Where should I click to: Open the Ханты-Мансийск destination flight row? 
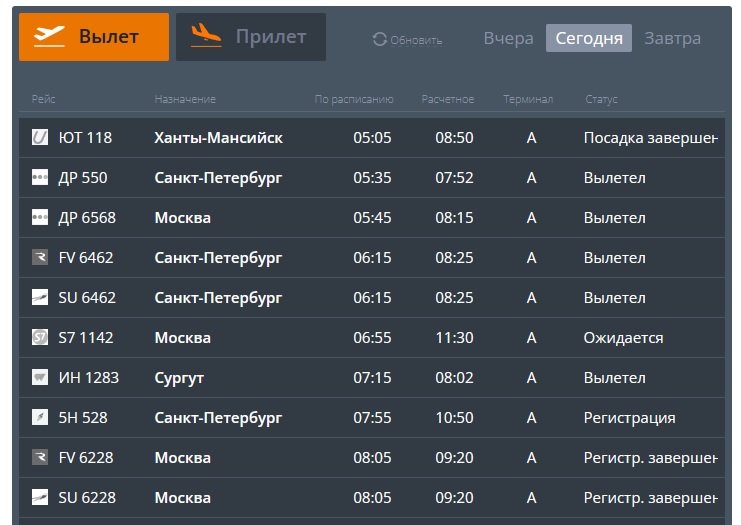point(218,138)
